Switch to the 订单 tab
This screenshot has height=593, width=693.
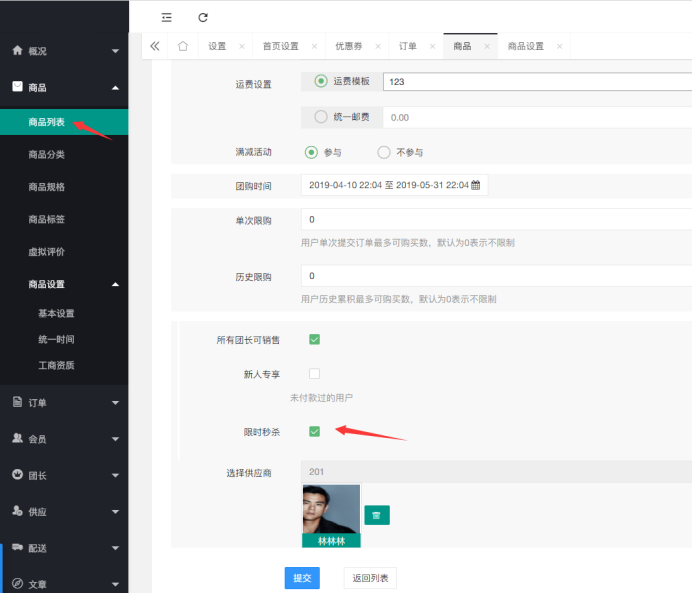408,46
